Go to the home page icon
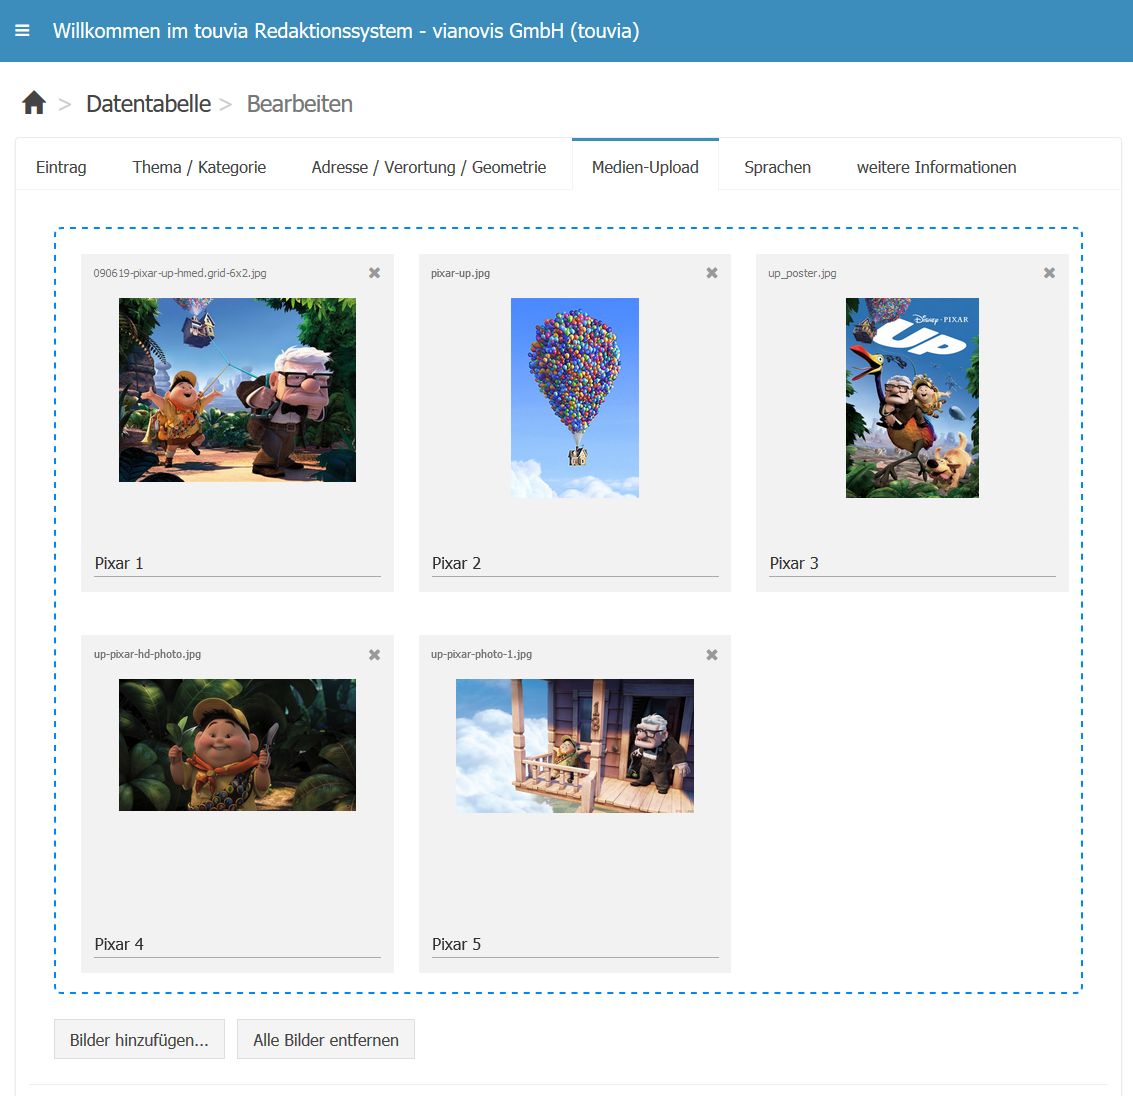This screenshot has width=1133, height=1096. 34,103
